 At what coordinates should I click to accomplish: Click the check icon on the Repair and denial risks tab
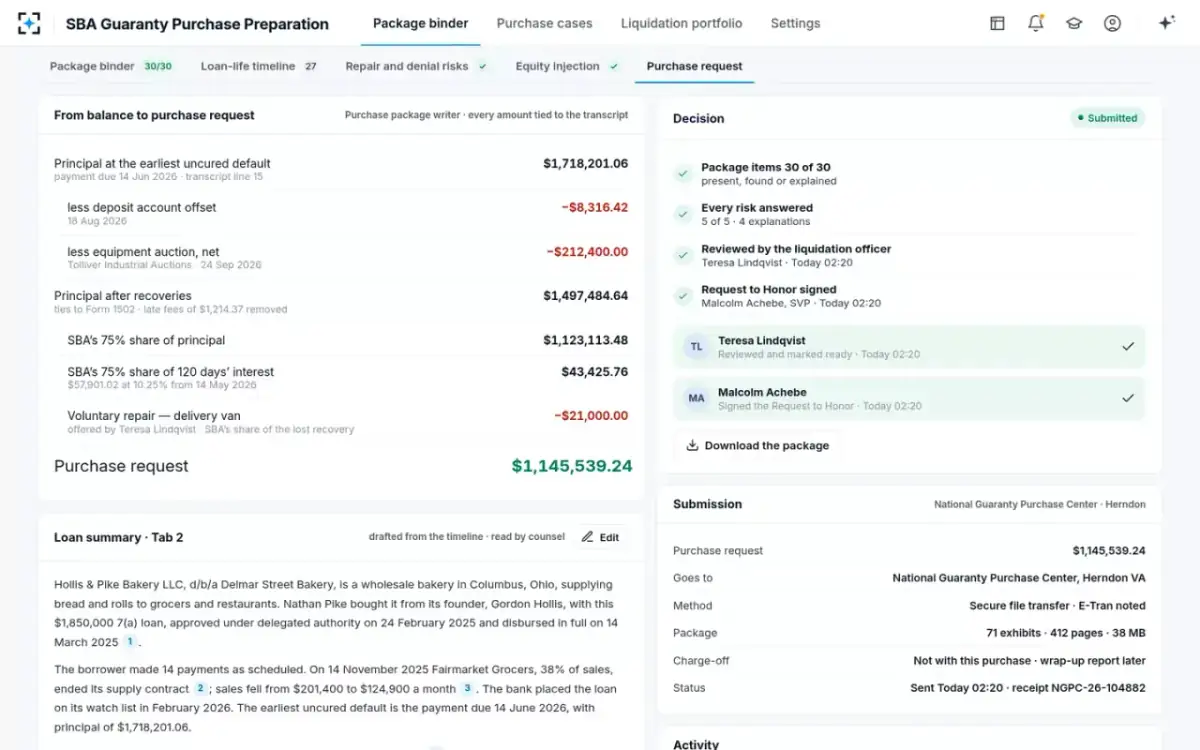[482, 66]
